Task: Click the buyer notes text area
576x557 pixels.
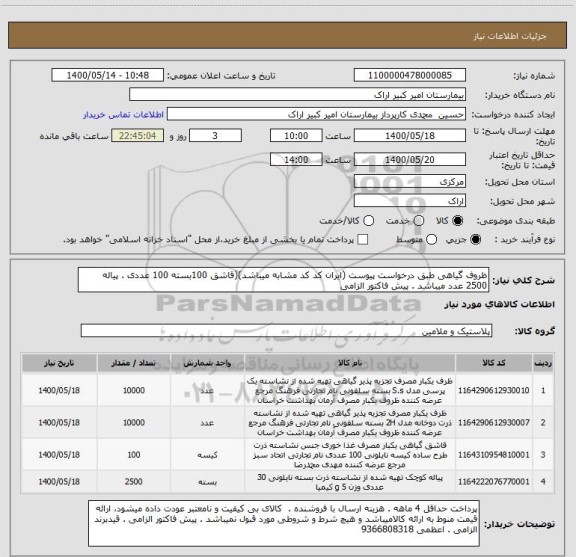Action: pos(284,523)
